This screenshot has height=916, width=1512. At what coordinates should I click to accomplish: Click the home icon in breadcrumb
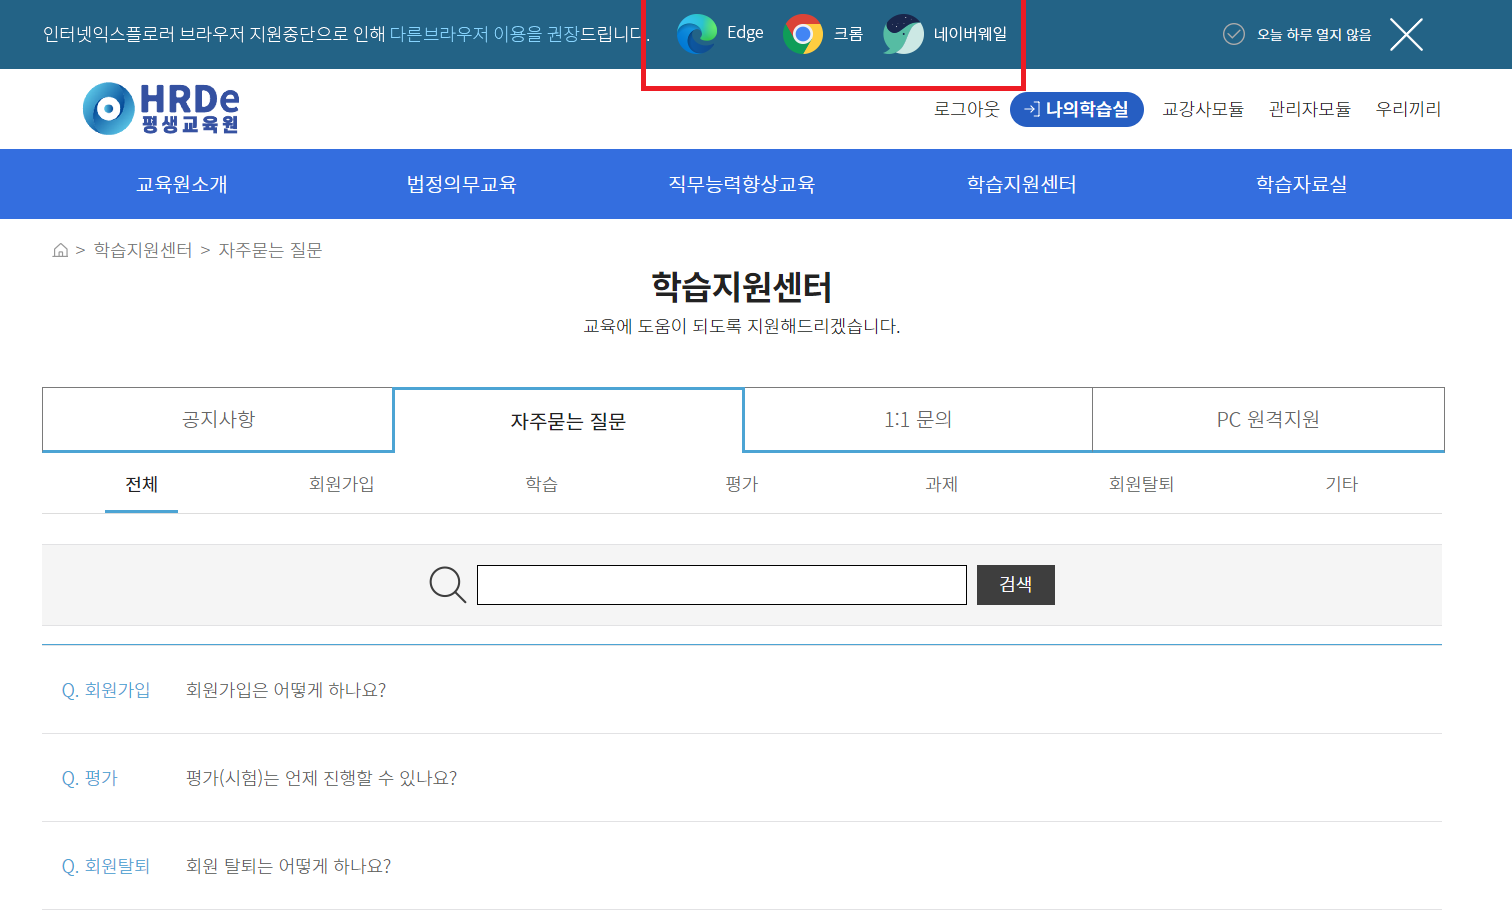click(60, 250)
